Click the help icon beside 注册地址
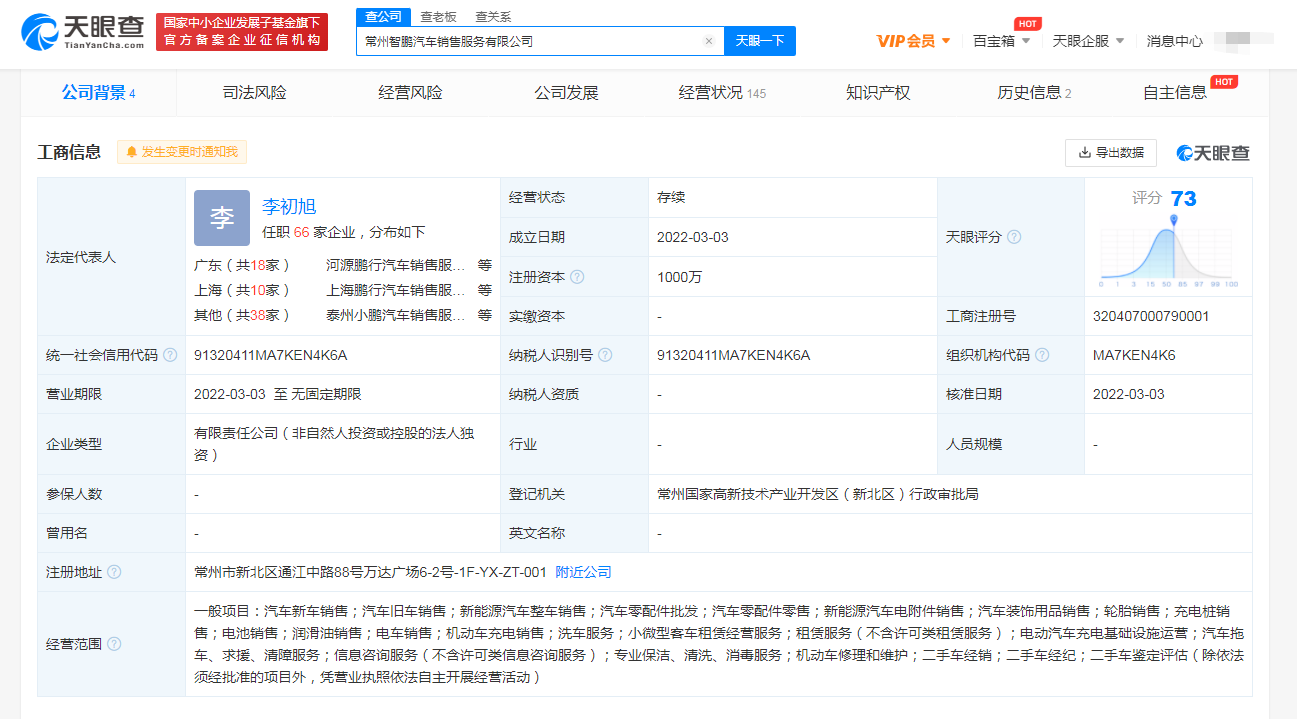 point(114,572)
